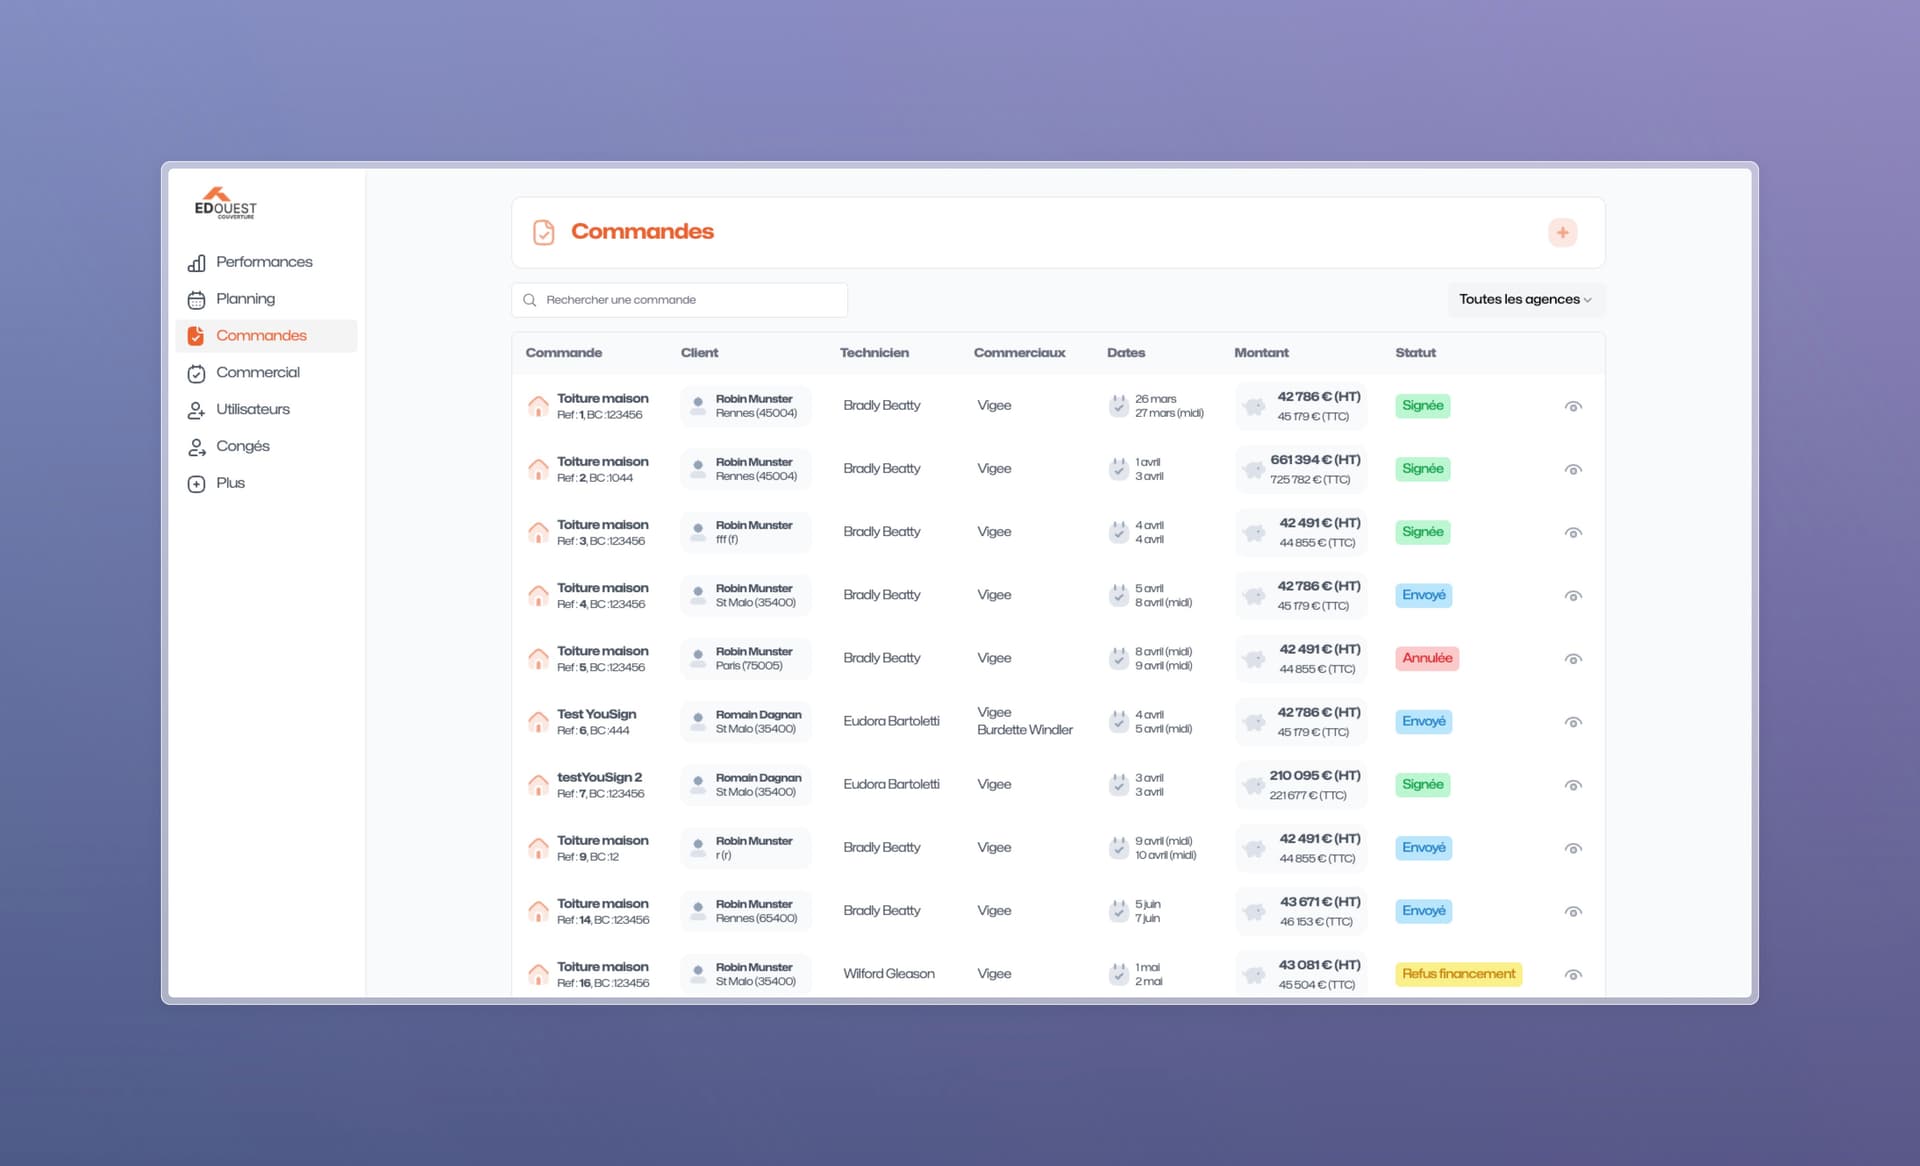Click the house icon for Test YouSign order
This screenshot has width=1920, height=1166.
538,722
